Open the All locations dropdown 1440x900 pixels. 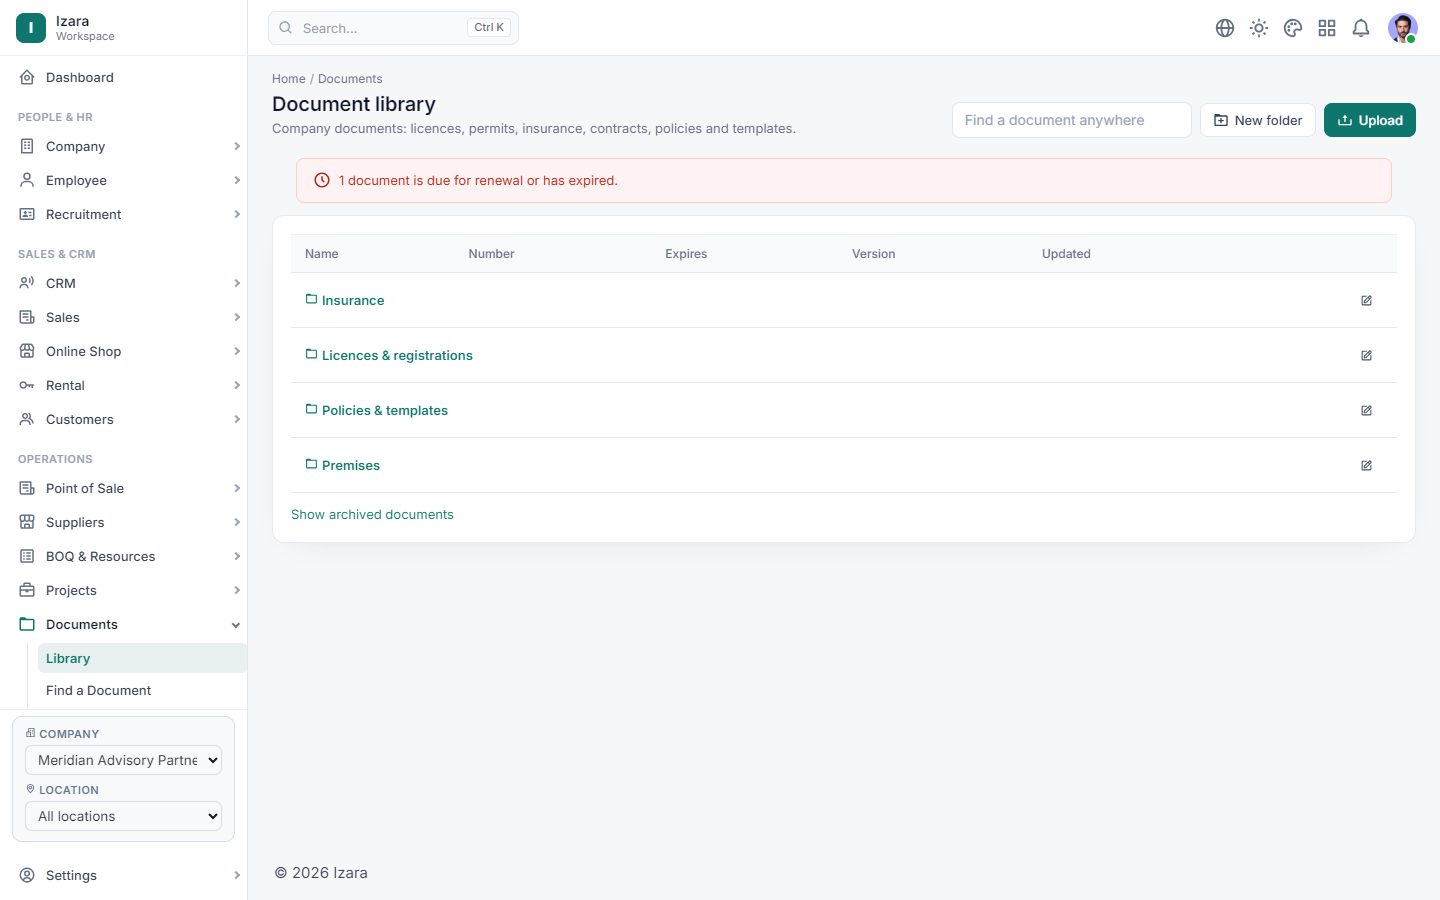(123, 816)
